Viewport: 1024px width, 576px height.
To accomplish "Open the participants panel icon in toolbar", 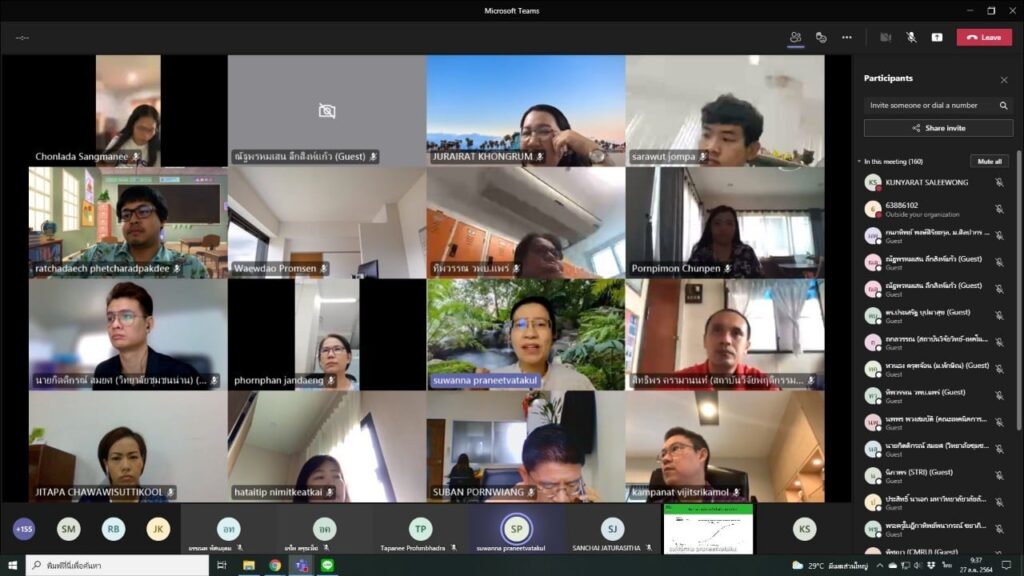I will pos(795,37).
